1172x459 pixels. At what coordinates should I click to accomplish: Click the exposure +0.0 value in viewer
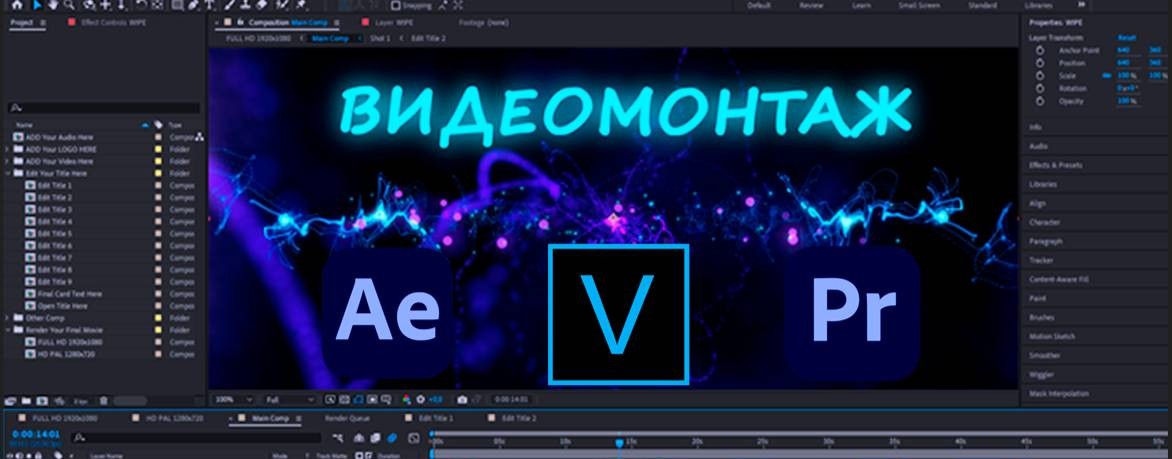[434, 400]
